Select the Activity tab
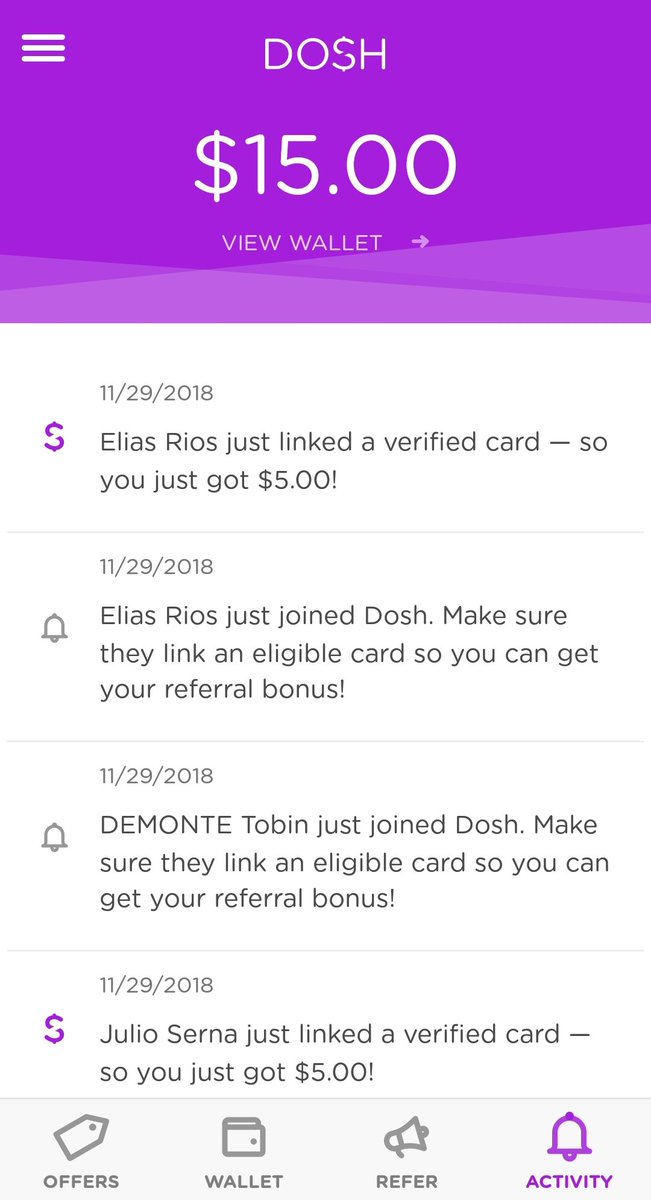This screenshot has height=1200, width=651. tap(569, 1153)
